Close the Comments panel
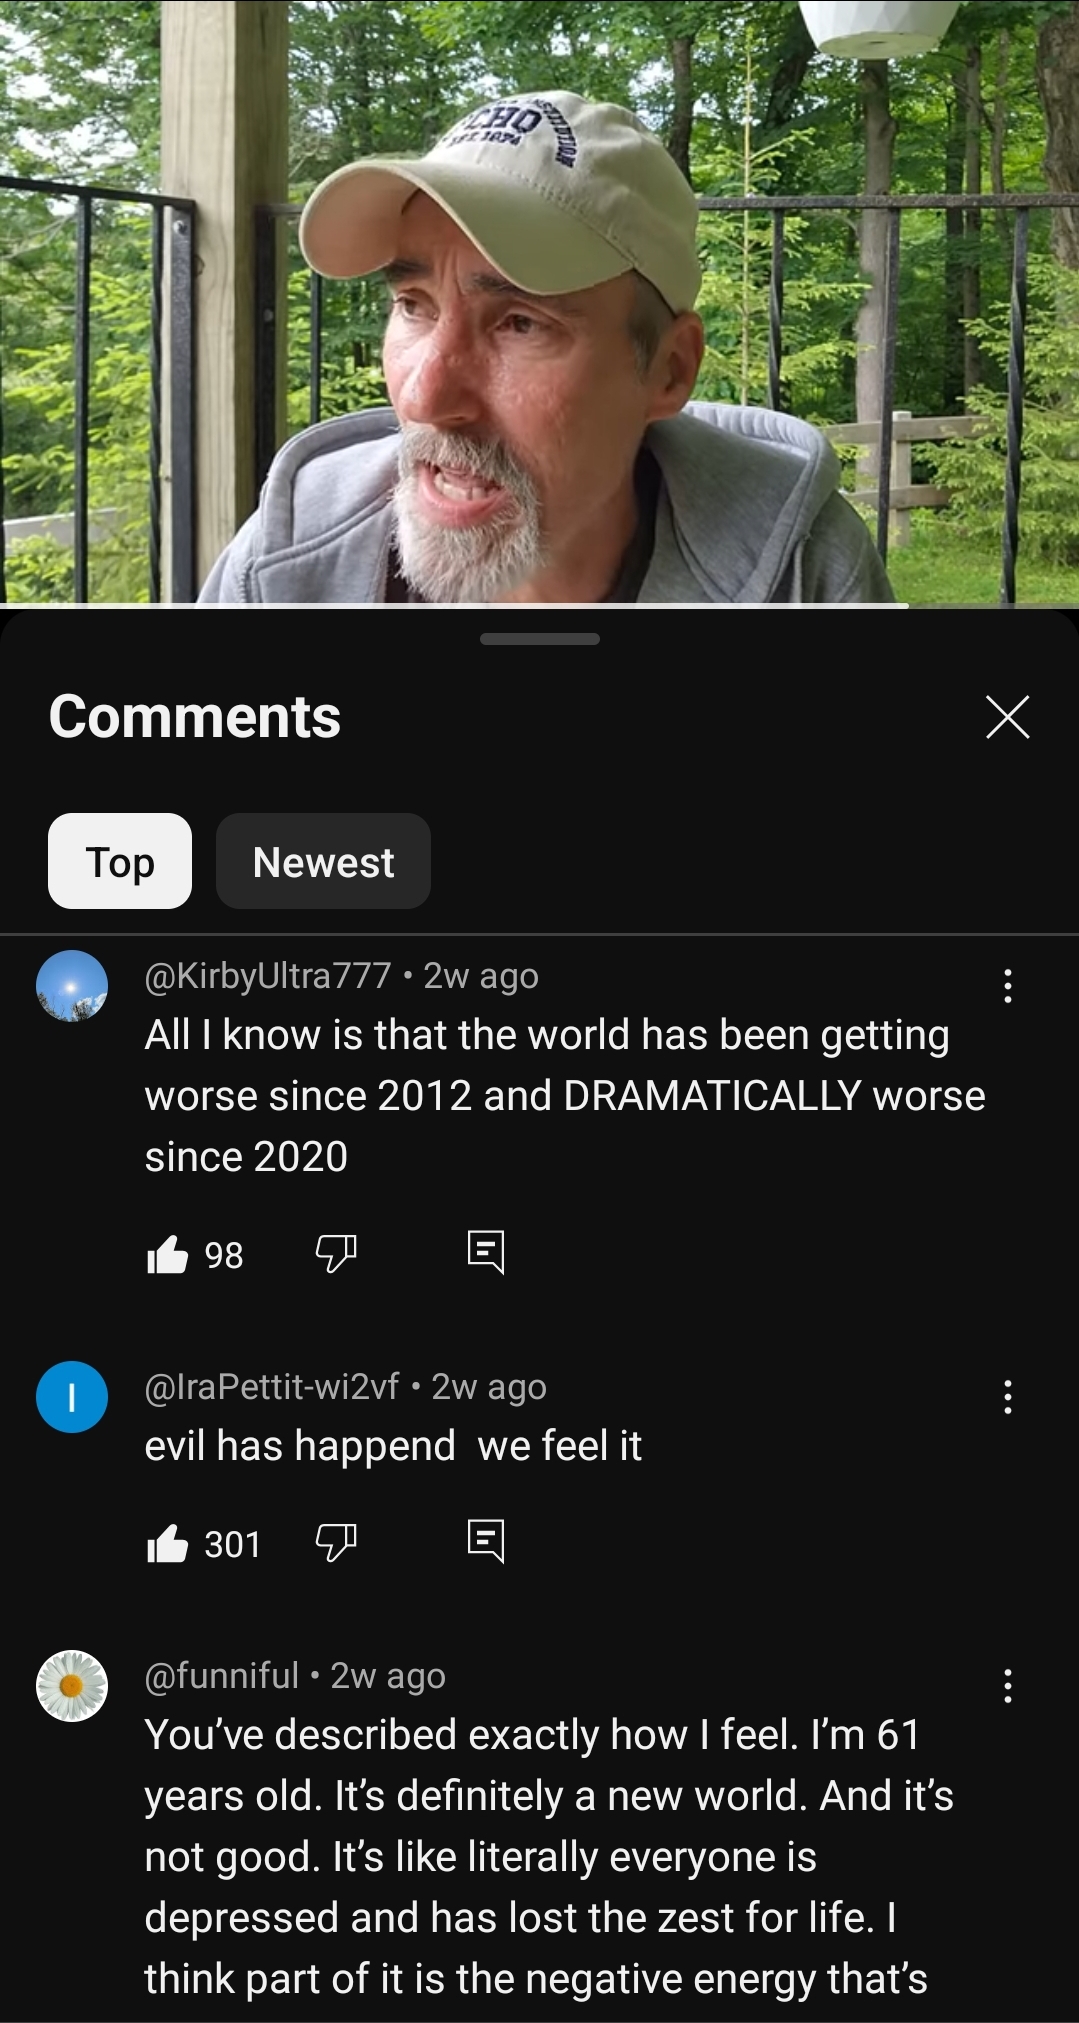Image resolution: width=1079 pixels, height=2023 pixels. point(1007,717)
